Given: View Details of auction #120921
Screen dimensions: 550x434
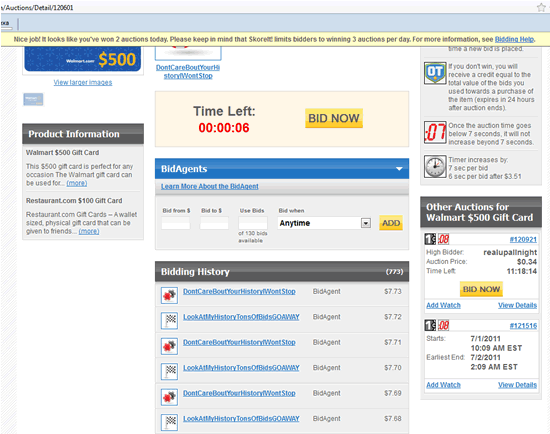Looking at the screenshot, I should tap(517, 305).
